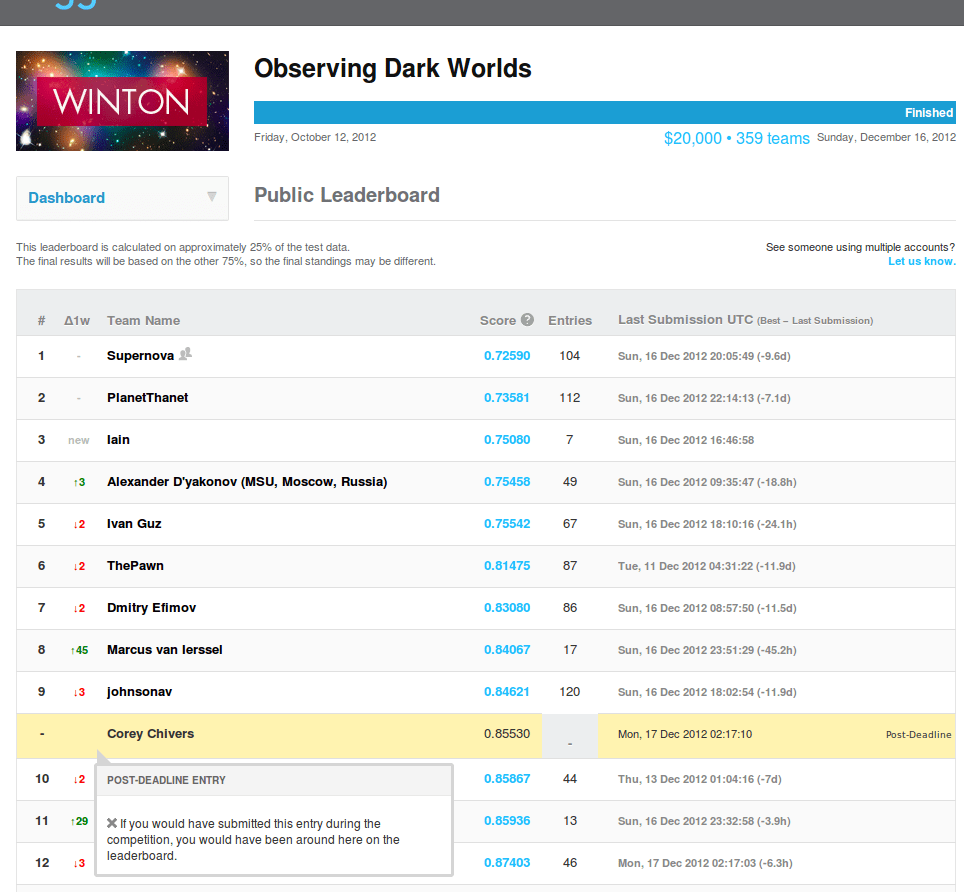Open the Supernova team profile
The width and height of the screenshot is (964, 892).
point(140,355)
